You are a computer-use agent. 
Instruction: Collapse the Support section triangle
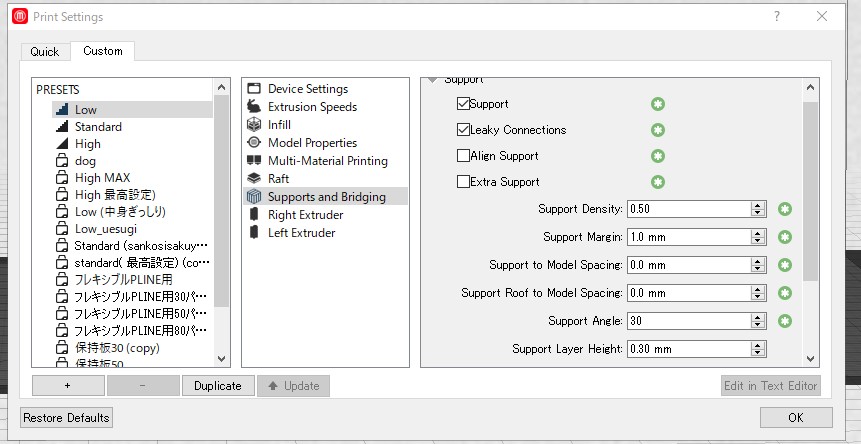(433, 80)
